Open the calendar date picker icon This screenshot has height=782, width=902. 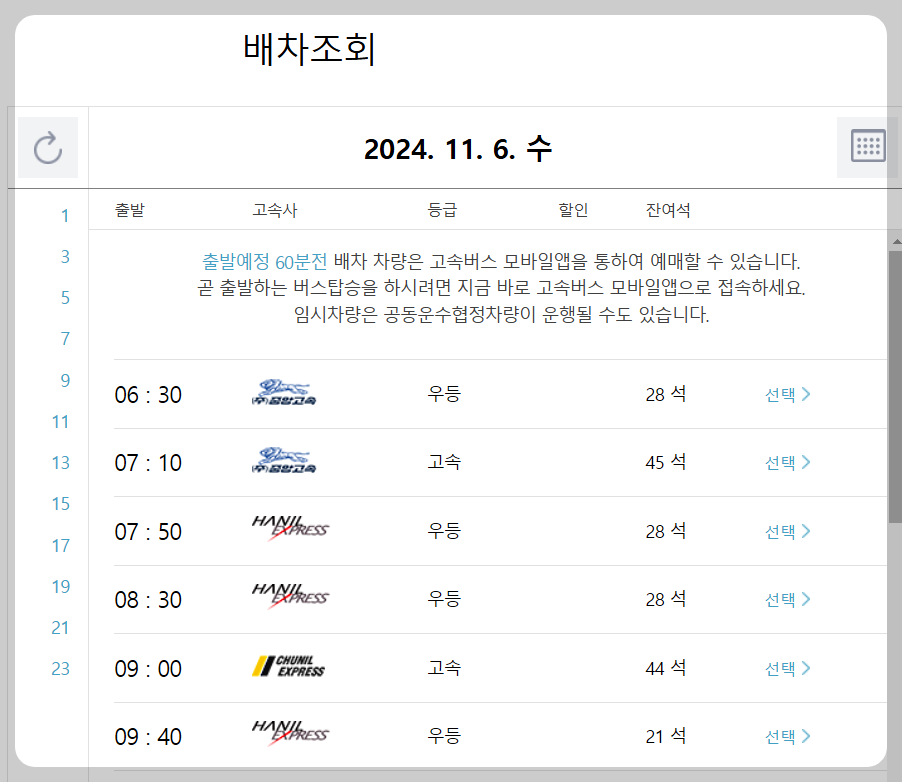click(x=866, y=145)
